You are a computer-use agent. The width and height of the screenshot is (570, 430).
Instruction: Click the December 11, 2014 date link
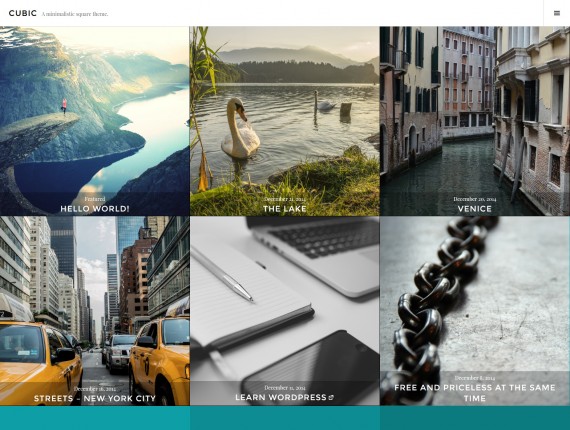pyautogui.click(x=285, y=388)
